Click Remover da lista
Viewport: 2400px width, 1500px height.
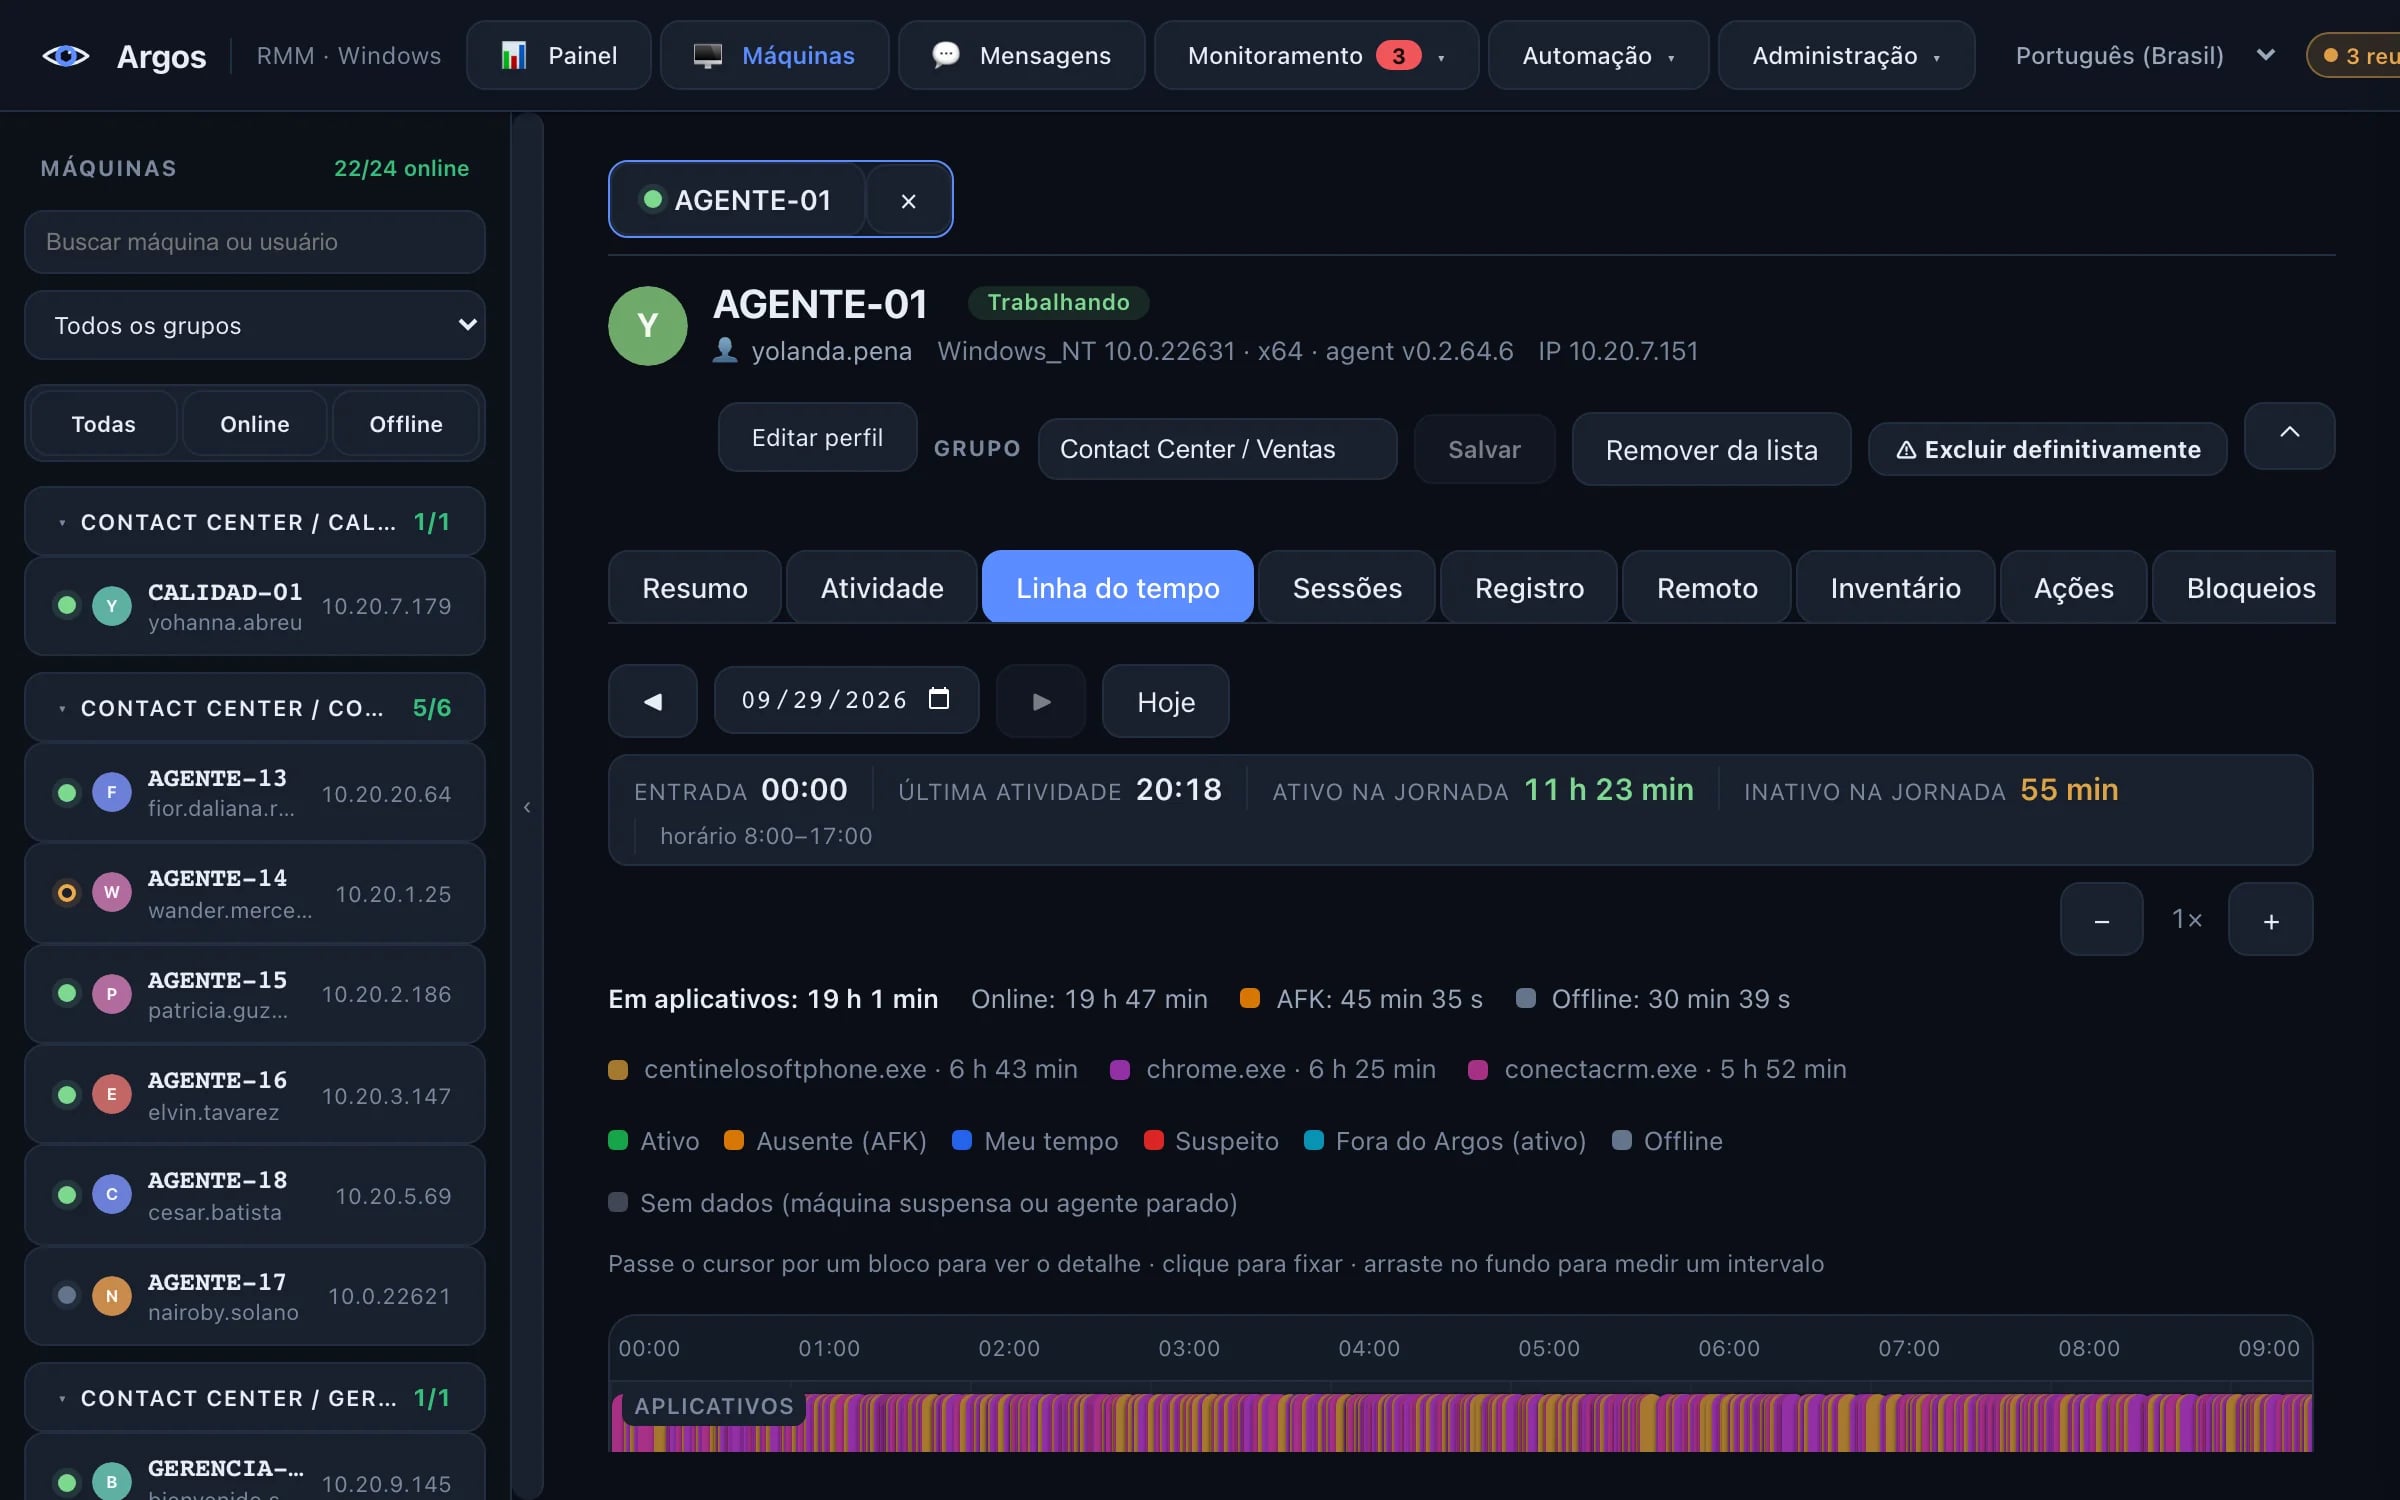pyautogui.click(x=1711, y=450)
